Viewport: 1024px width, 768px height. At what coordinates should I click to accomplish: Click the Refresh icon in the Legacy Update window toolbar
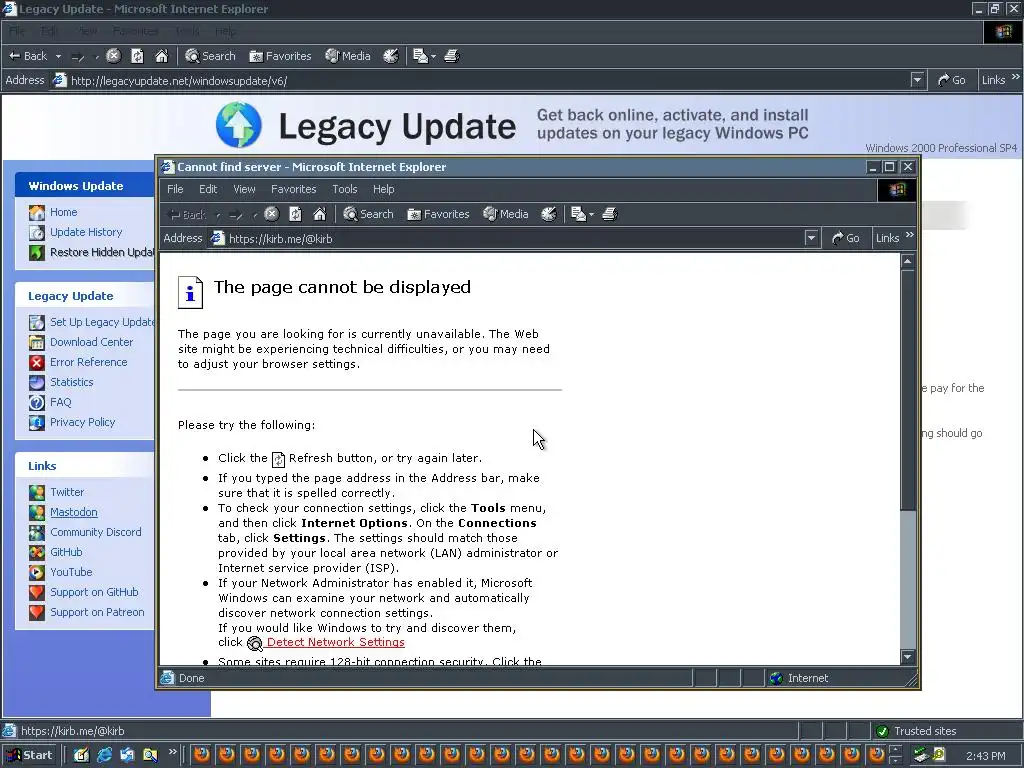[137, 56]
